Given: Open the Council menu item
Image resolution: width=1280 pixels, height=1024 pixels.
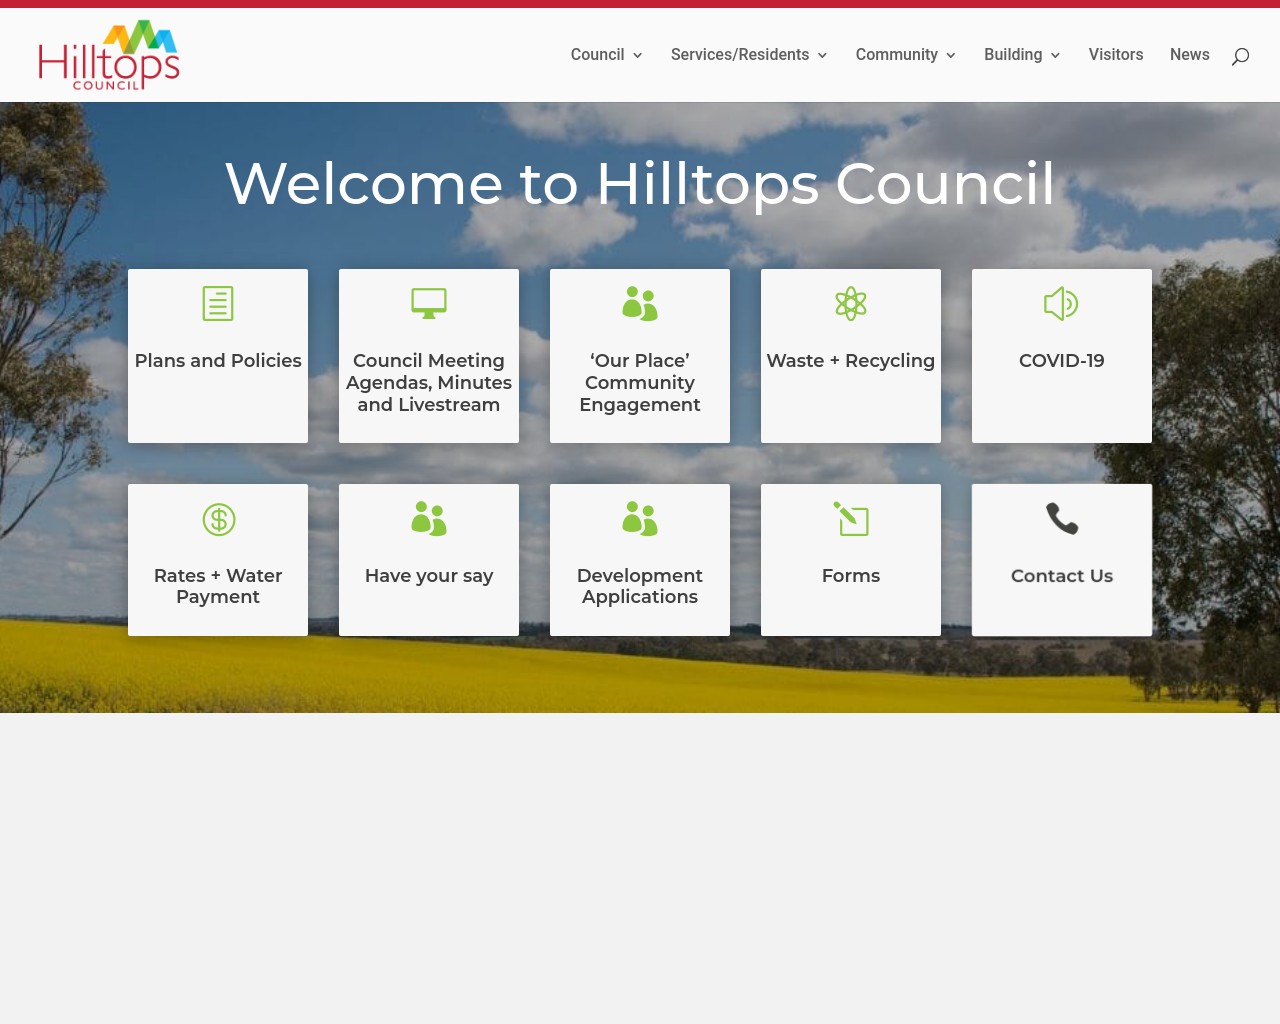Looking at the screenshot, I should point(597,55).
